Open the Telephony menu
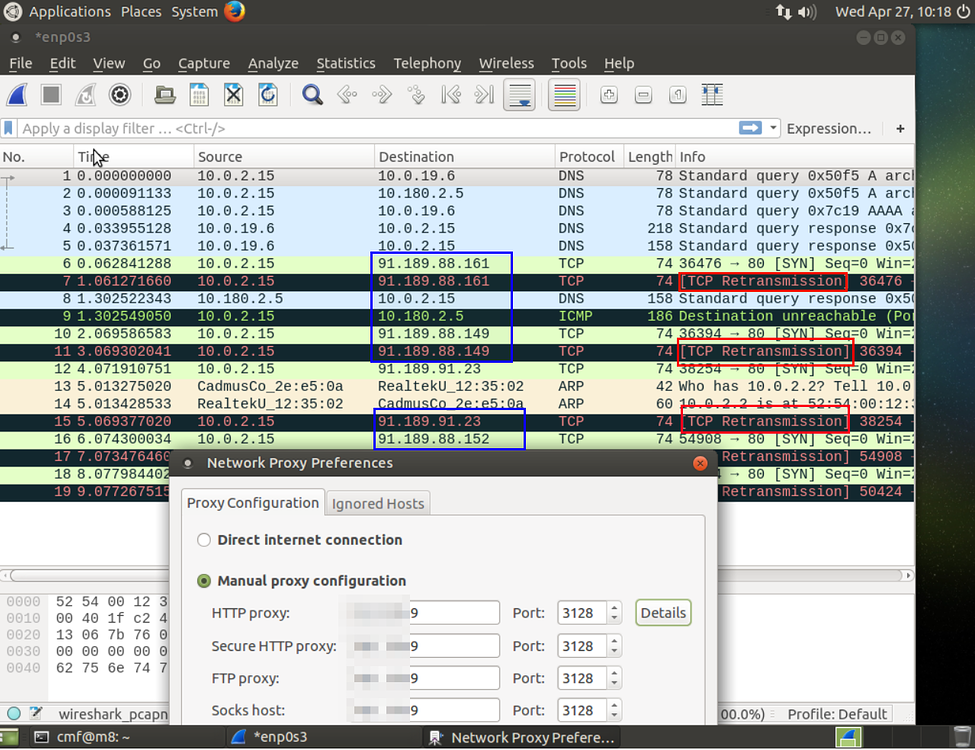 (x=427, y=63)
